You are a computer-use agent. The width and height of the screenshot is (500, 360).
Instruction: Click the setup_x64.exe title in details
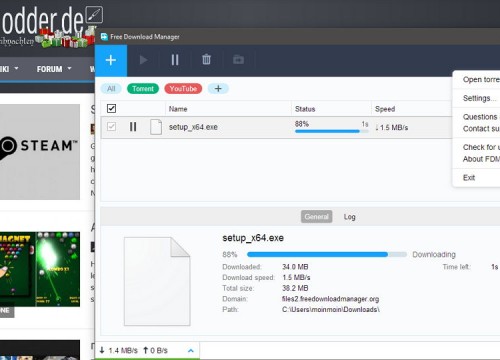pos(253,238)
